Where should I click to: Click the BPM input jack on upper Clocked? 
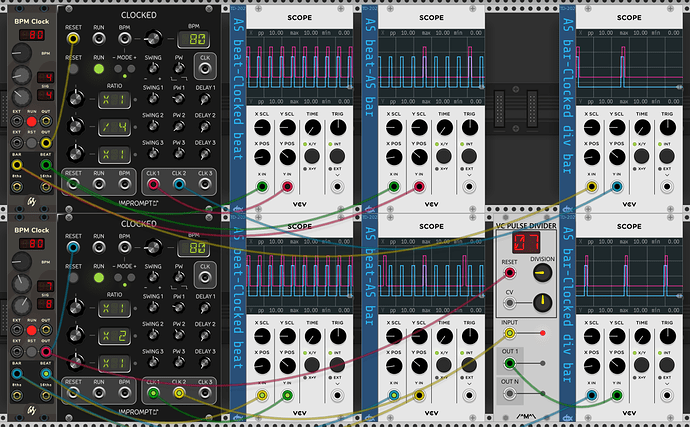[x=125, y=39]
